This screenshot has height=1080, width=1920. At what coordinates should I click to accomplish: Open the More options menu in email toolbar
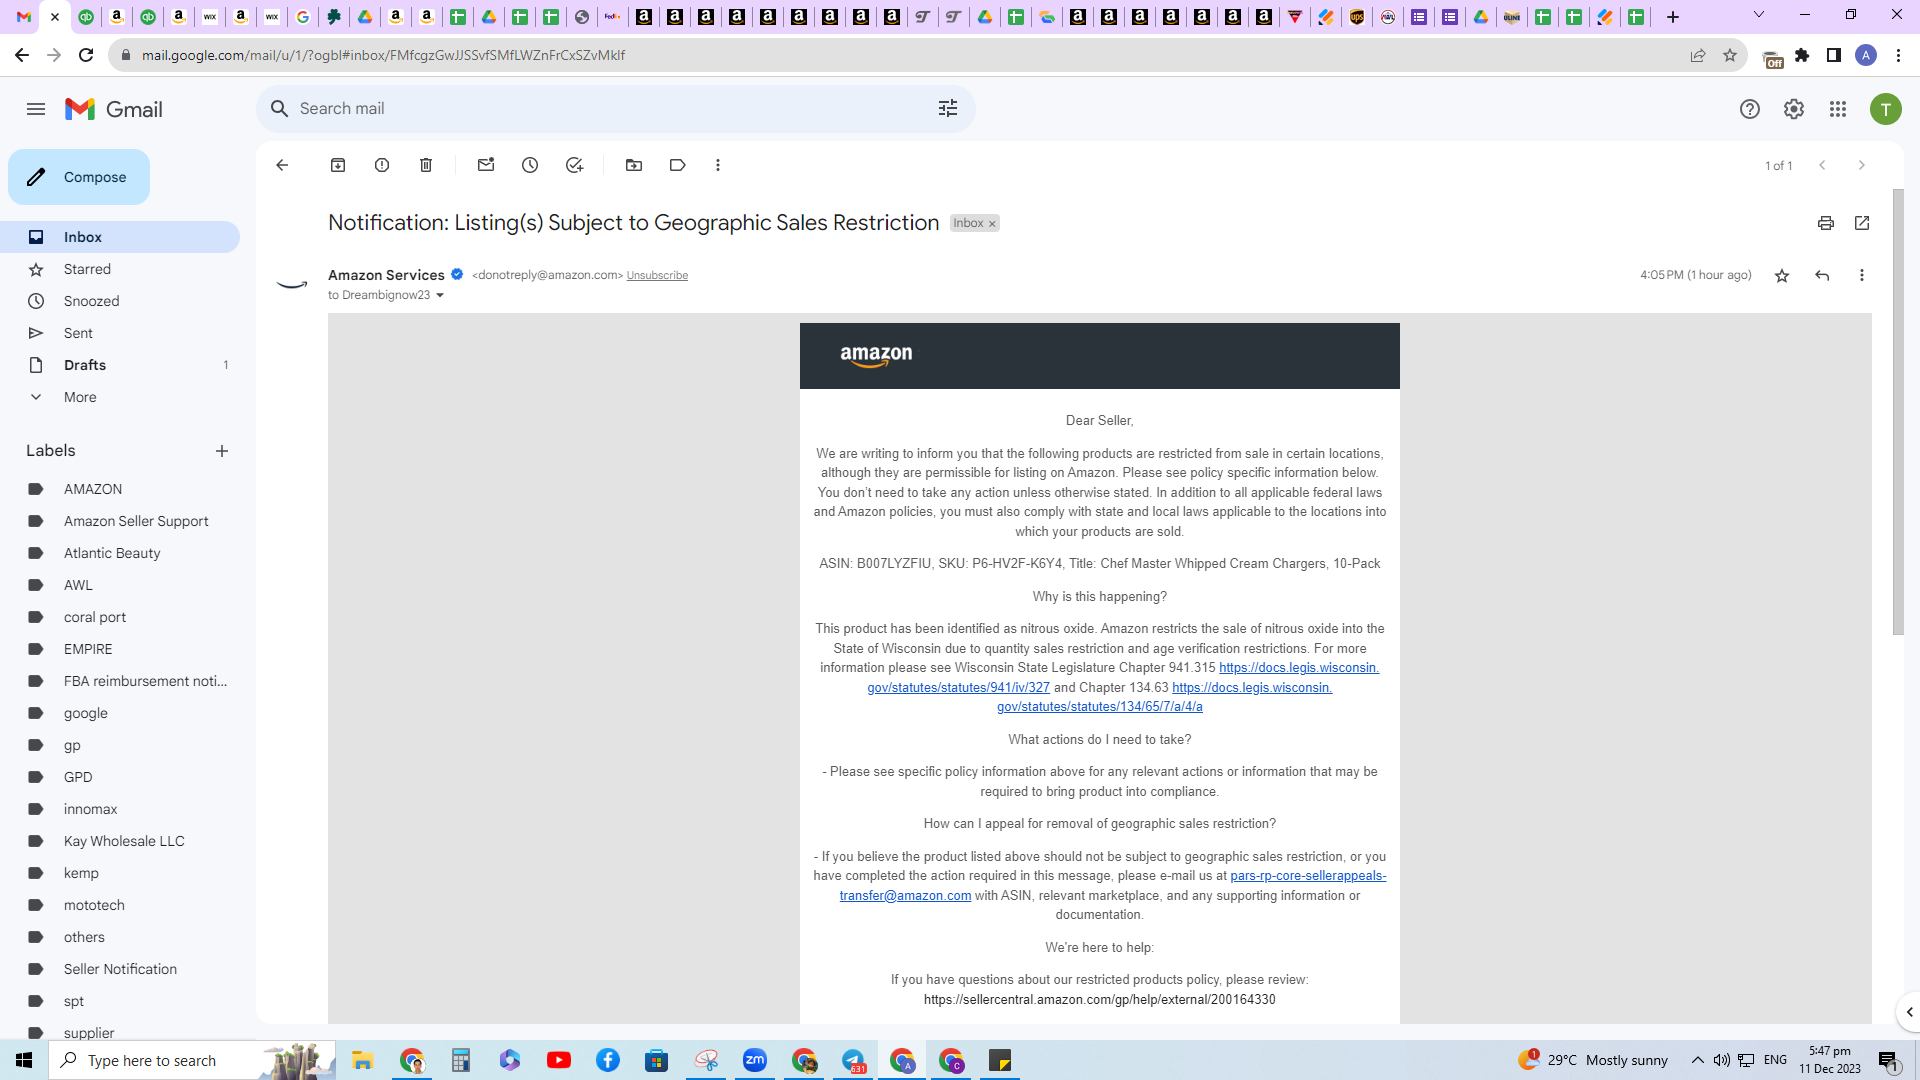(x=718, y=165)
